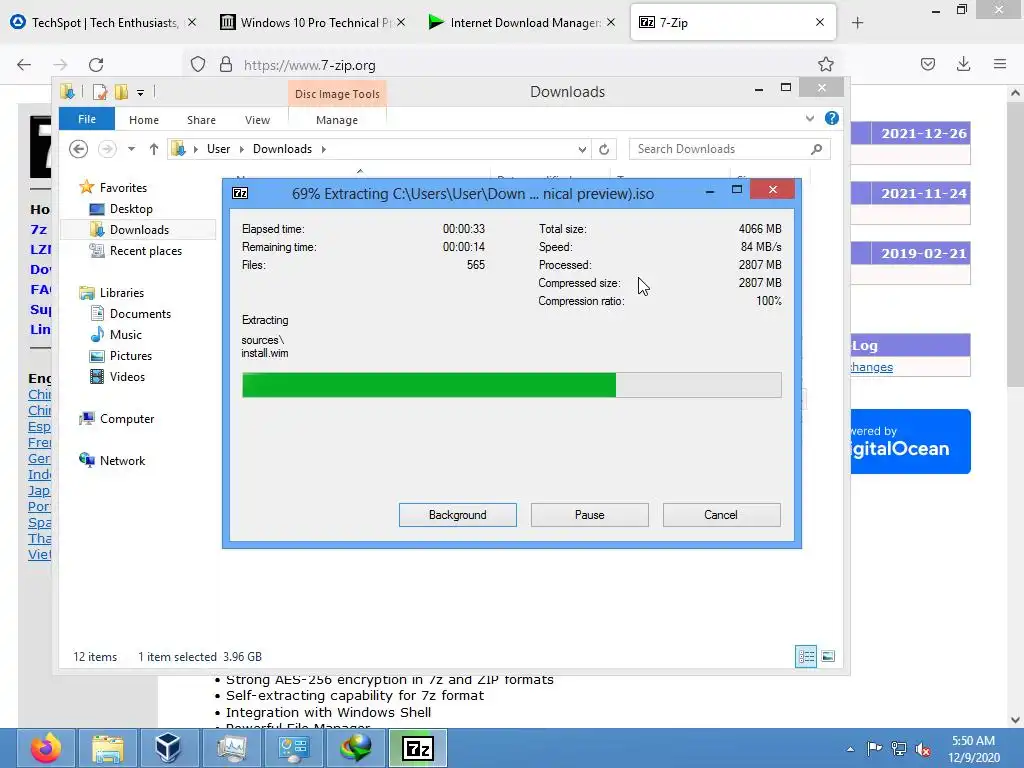
Task: Open Pictures library
Action: coord(131,356)
